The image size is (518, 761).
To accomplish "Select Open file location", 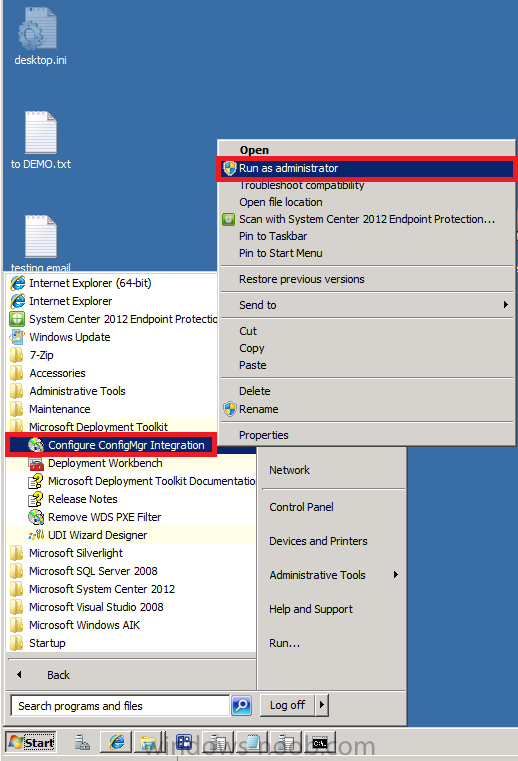I will click(x=281, y=202).
